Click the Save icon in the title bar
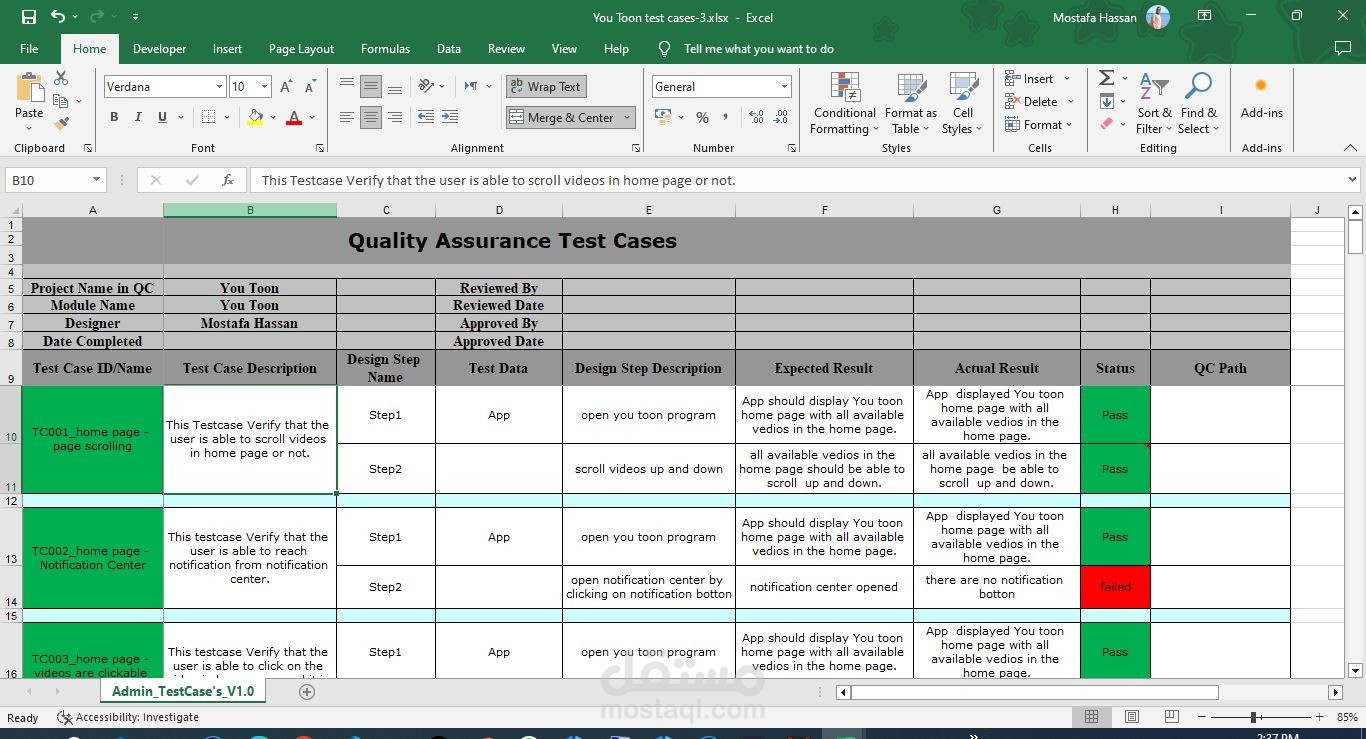This screenshot has height=739, width=1366. click(29, 17)
